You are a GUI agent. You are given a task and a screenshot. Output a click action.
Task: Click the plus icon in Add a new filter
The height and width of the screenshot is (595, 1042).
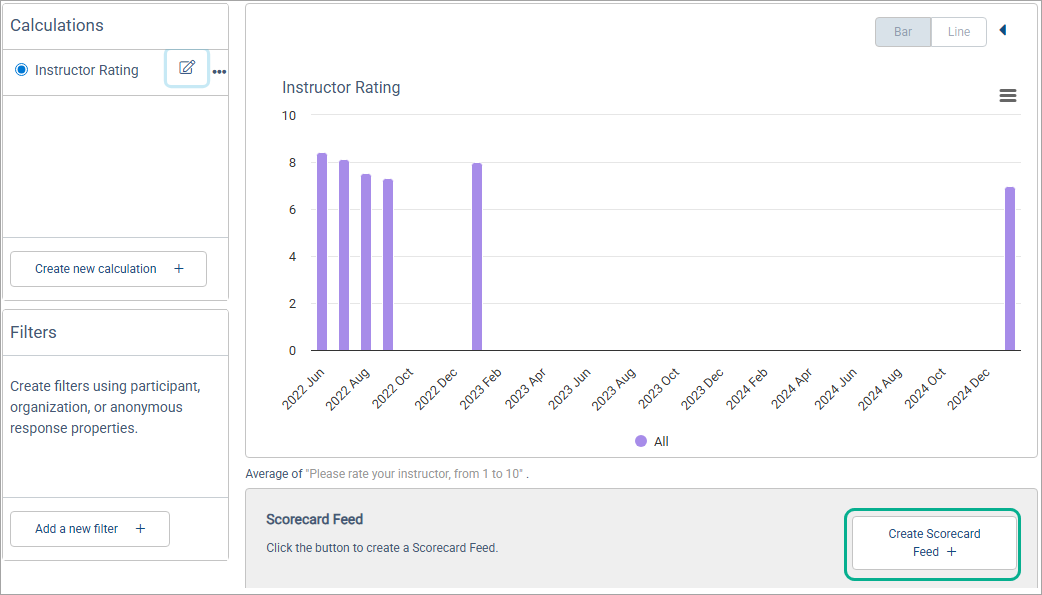coord(141,529)
